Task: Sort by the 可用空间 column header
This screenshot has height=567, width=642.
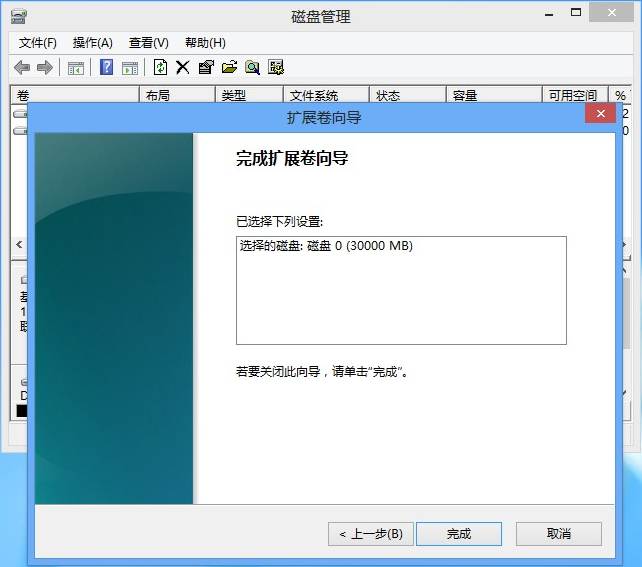Action: (575, 95)
